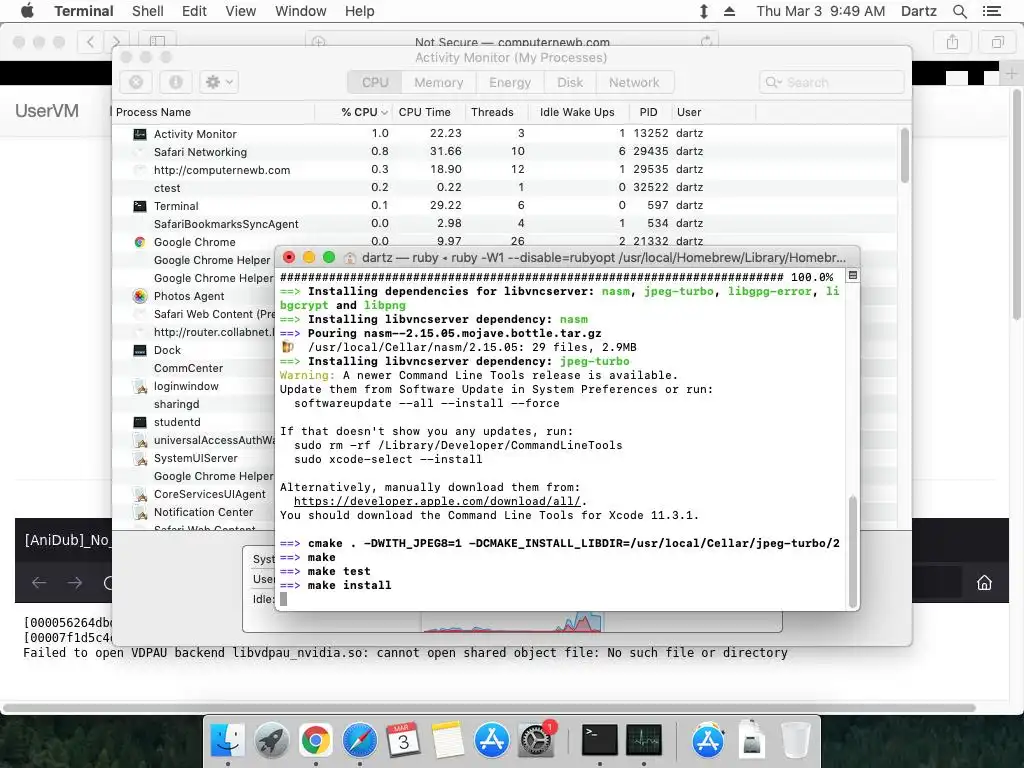
Task: Open Activity Monitor from the Dock
Action: tap(644, 740)
